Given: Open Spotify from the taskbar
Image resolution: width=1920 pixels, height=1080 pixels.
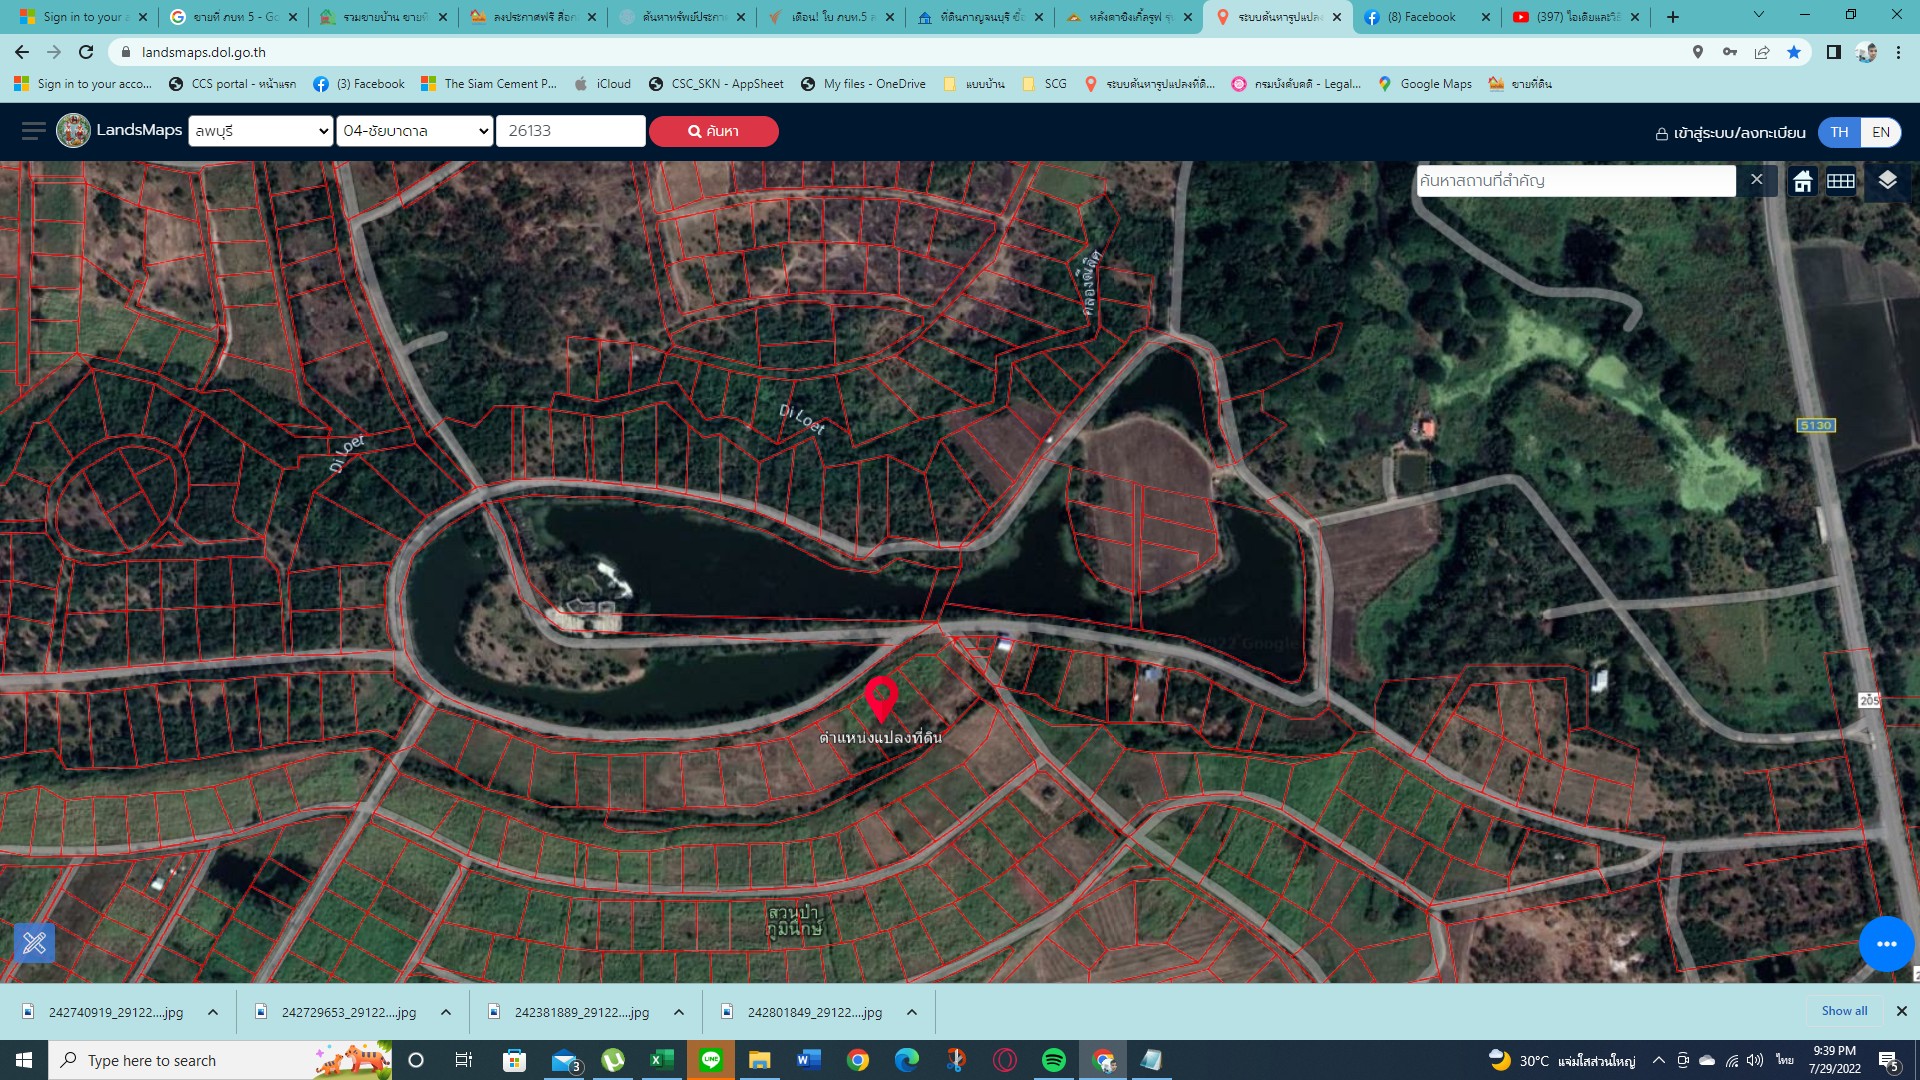Looking at the screenshot, I should pyautogui.click(x=1052, y=1059).
